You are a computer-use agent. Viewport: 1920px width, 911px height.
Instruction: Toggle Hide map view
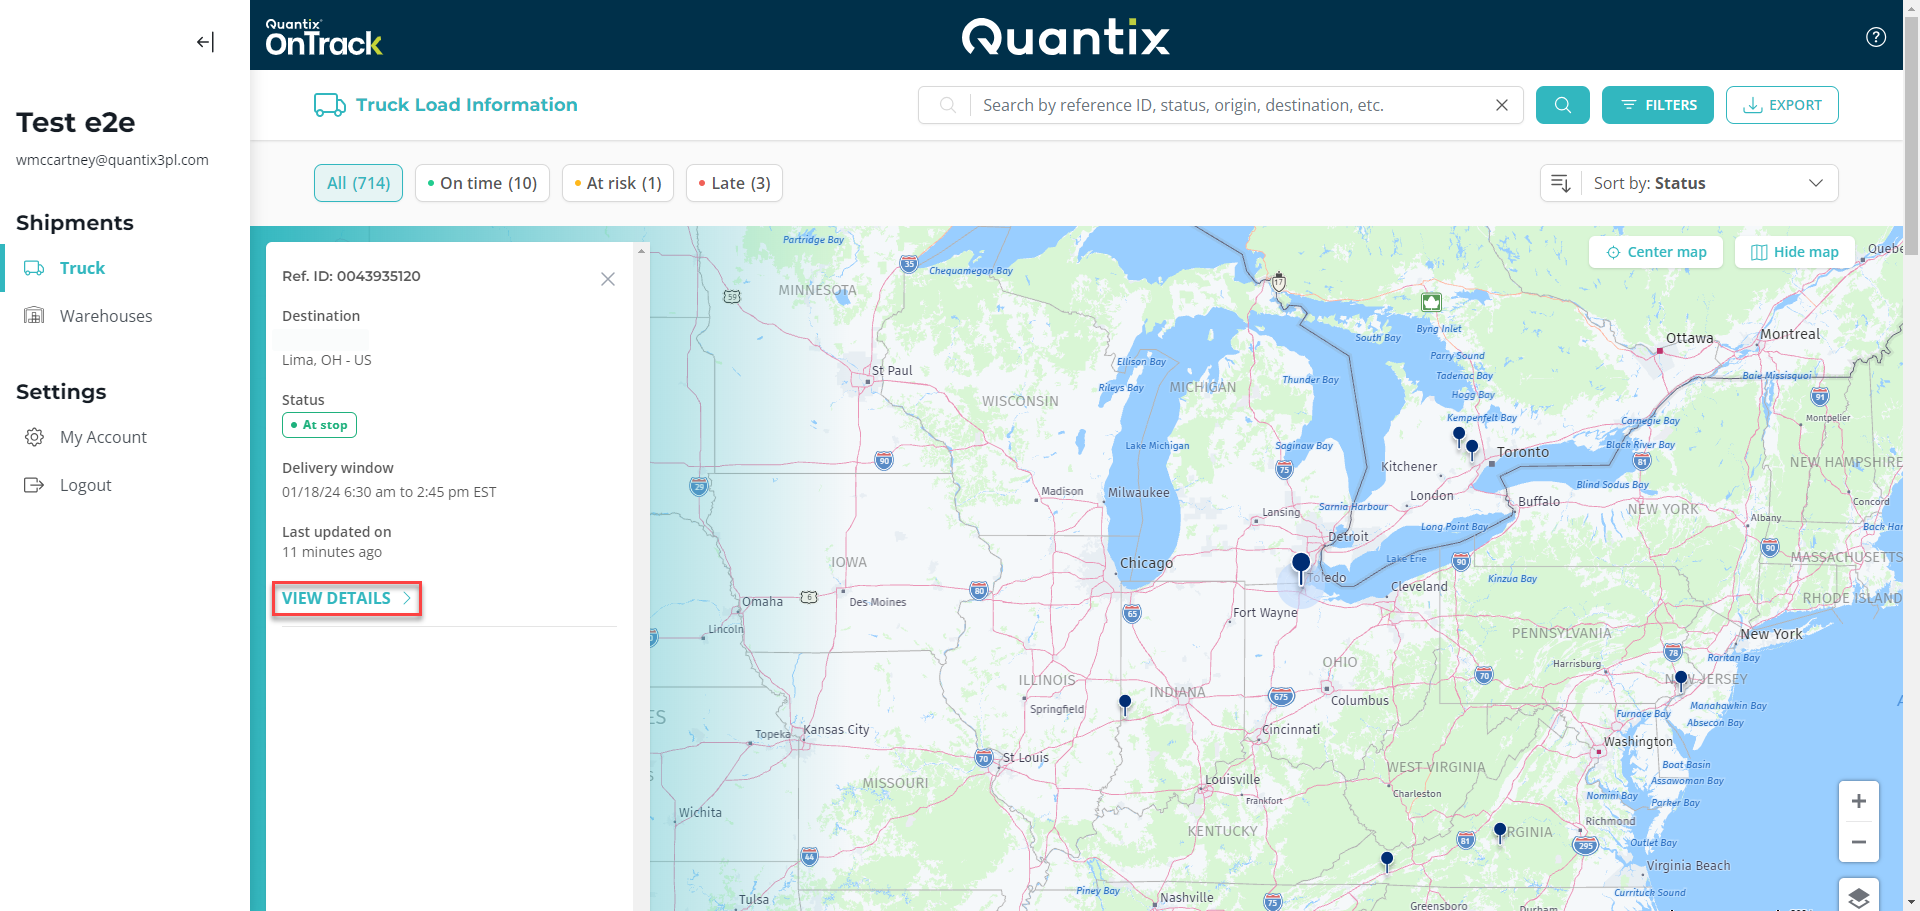[1795, 252]
